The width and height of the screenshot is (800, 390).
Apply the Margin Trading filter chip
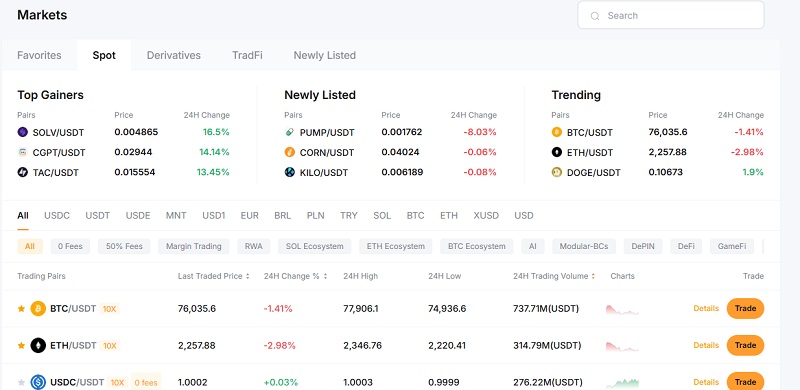point(193,246)
